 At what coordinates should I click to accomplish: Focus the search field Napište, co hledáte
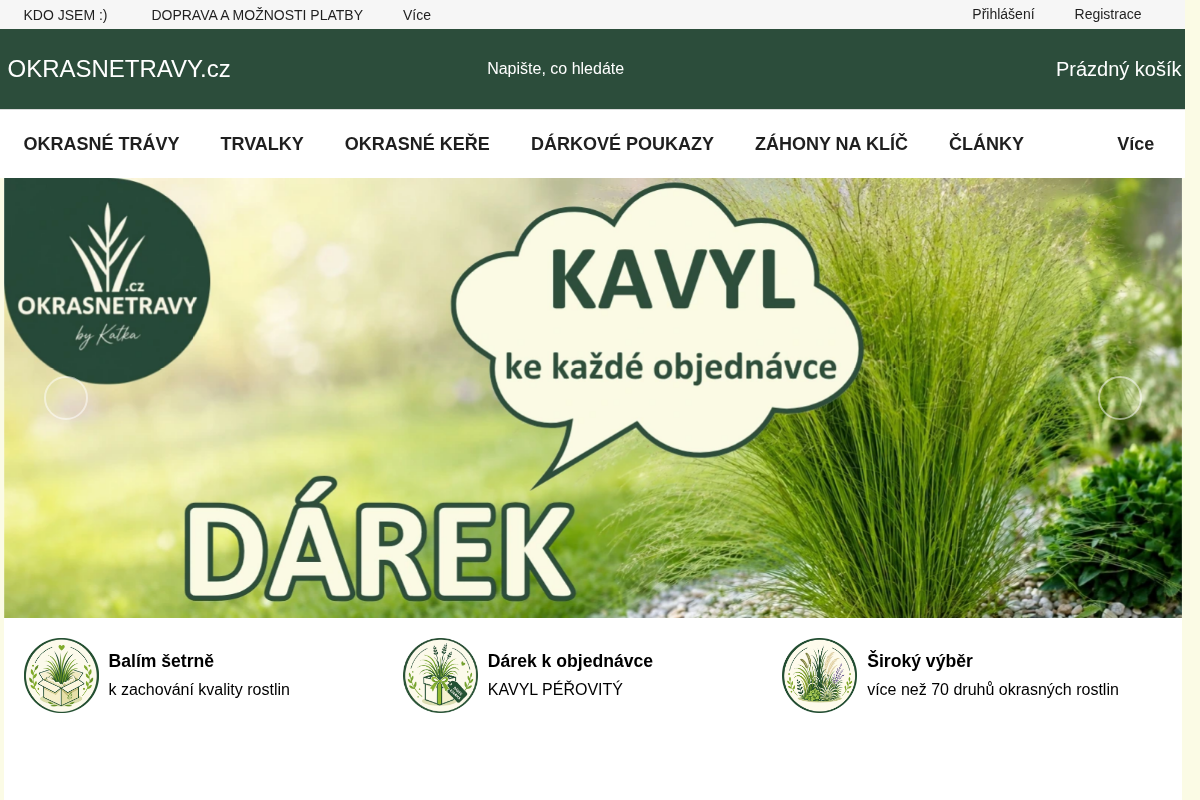pyautogui.click(x=555, y=69)
